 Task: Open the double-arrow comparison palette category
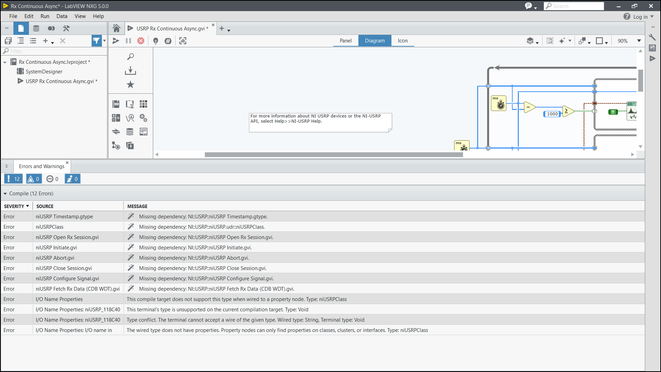[116, 132]
